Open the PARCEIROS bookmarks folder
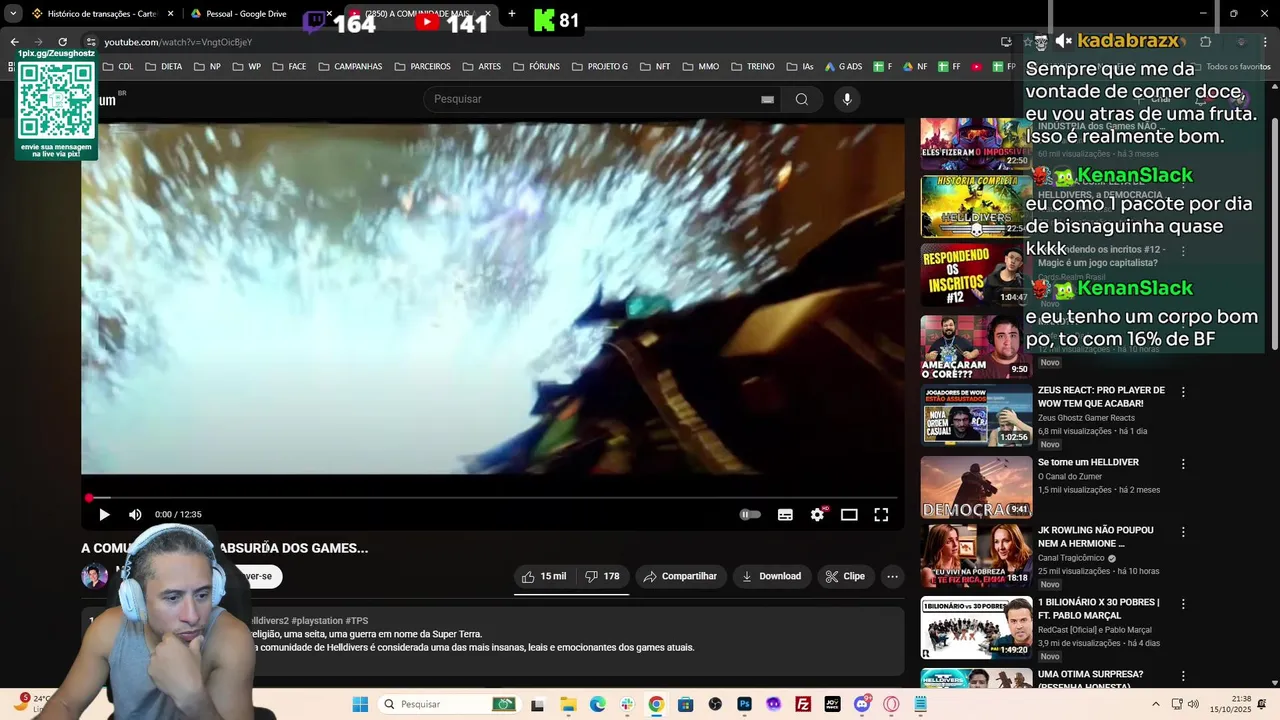This screenshot has height=720, width=1280. click(422, 67)
